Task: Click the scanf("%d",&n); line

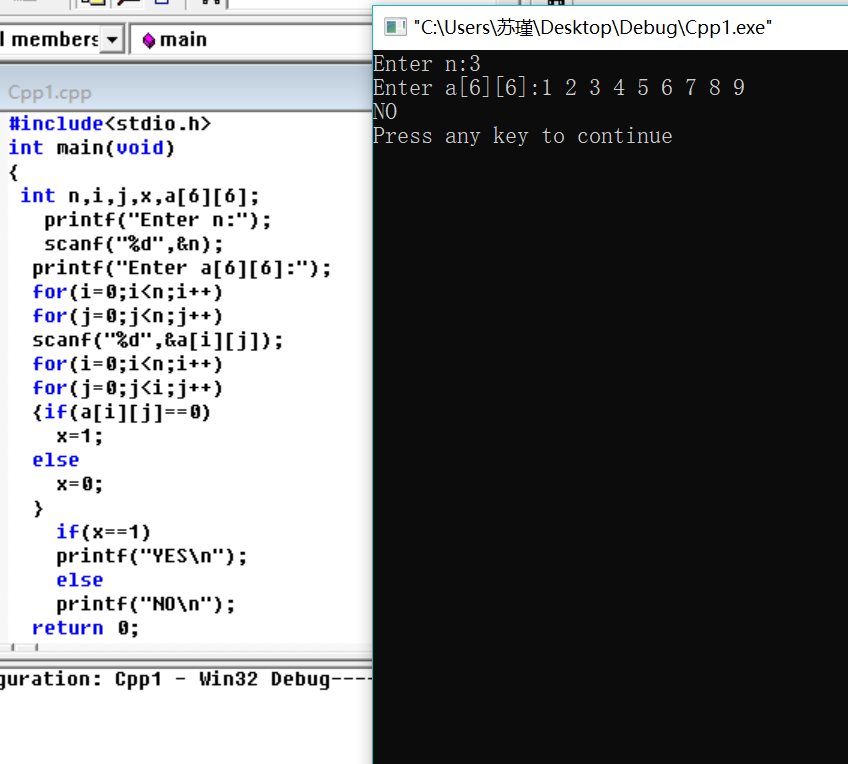Action: click(134, 244)
